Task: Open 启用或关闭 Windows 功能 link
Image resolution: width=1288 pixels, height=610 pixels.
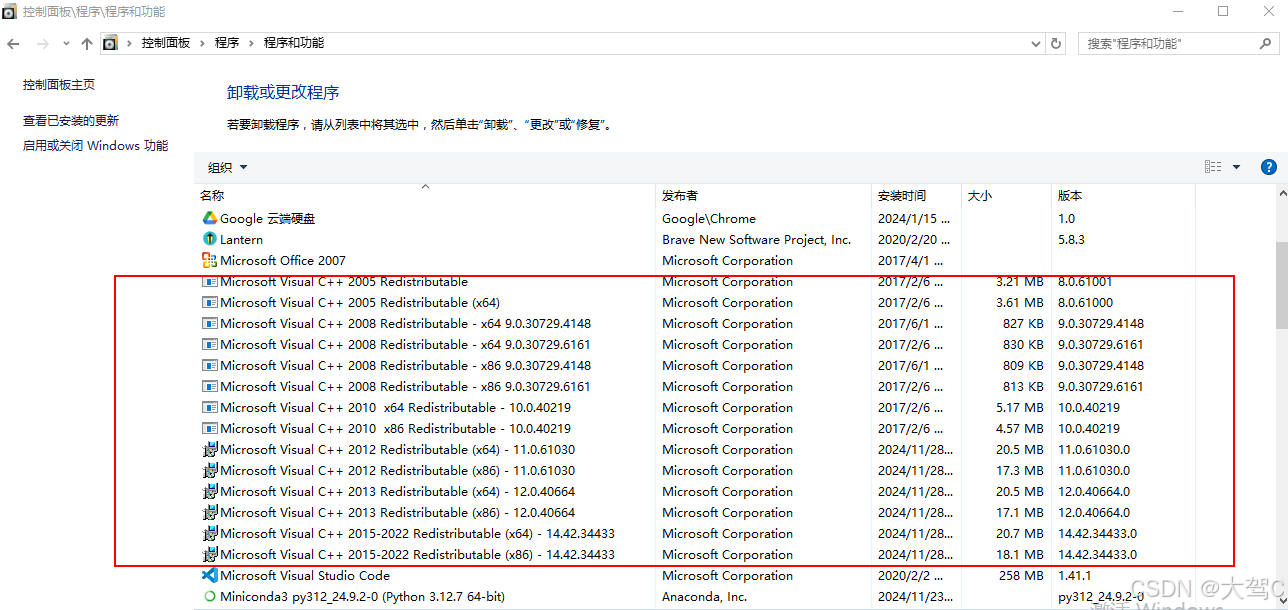Action: pyautogui.click(x=95, y=145)
